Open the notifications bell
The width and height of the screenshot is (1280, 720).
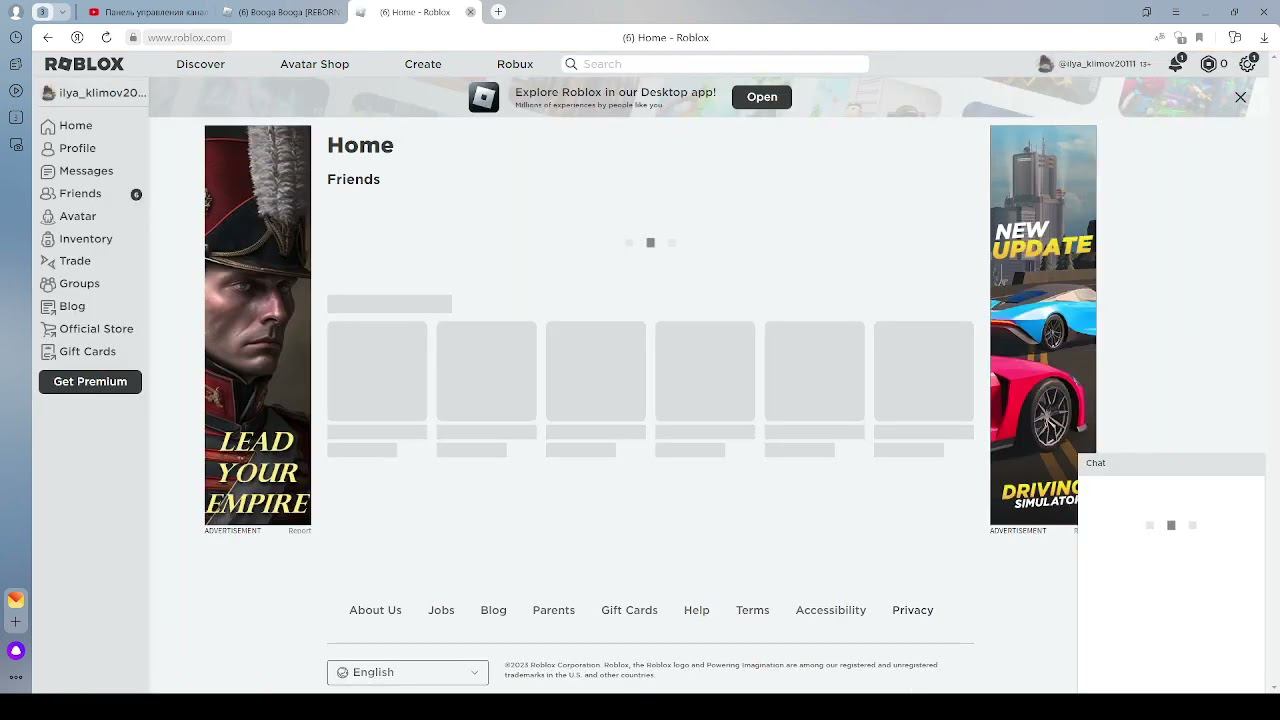[x=1176, y=64]
